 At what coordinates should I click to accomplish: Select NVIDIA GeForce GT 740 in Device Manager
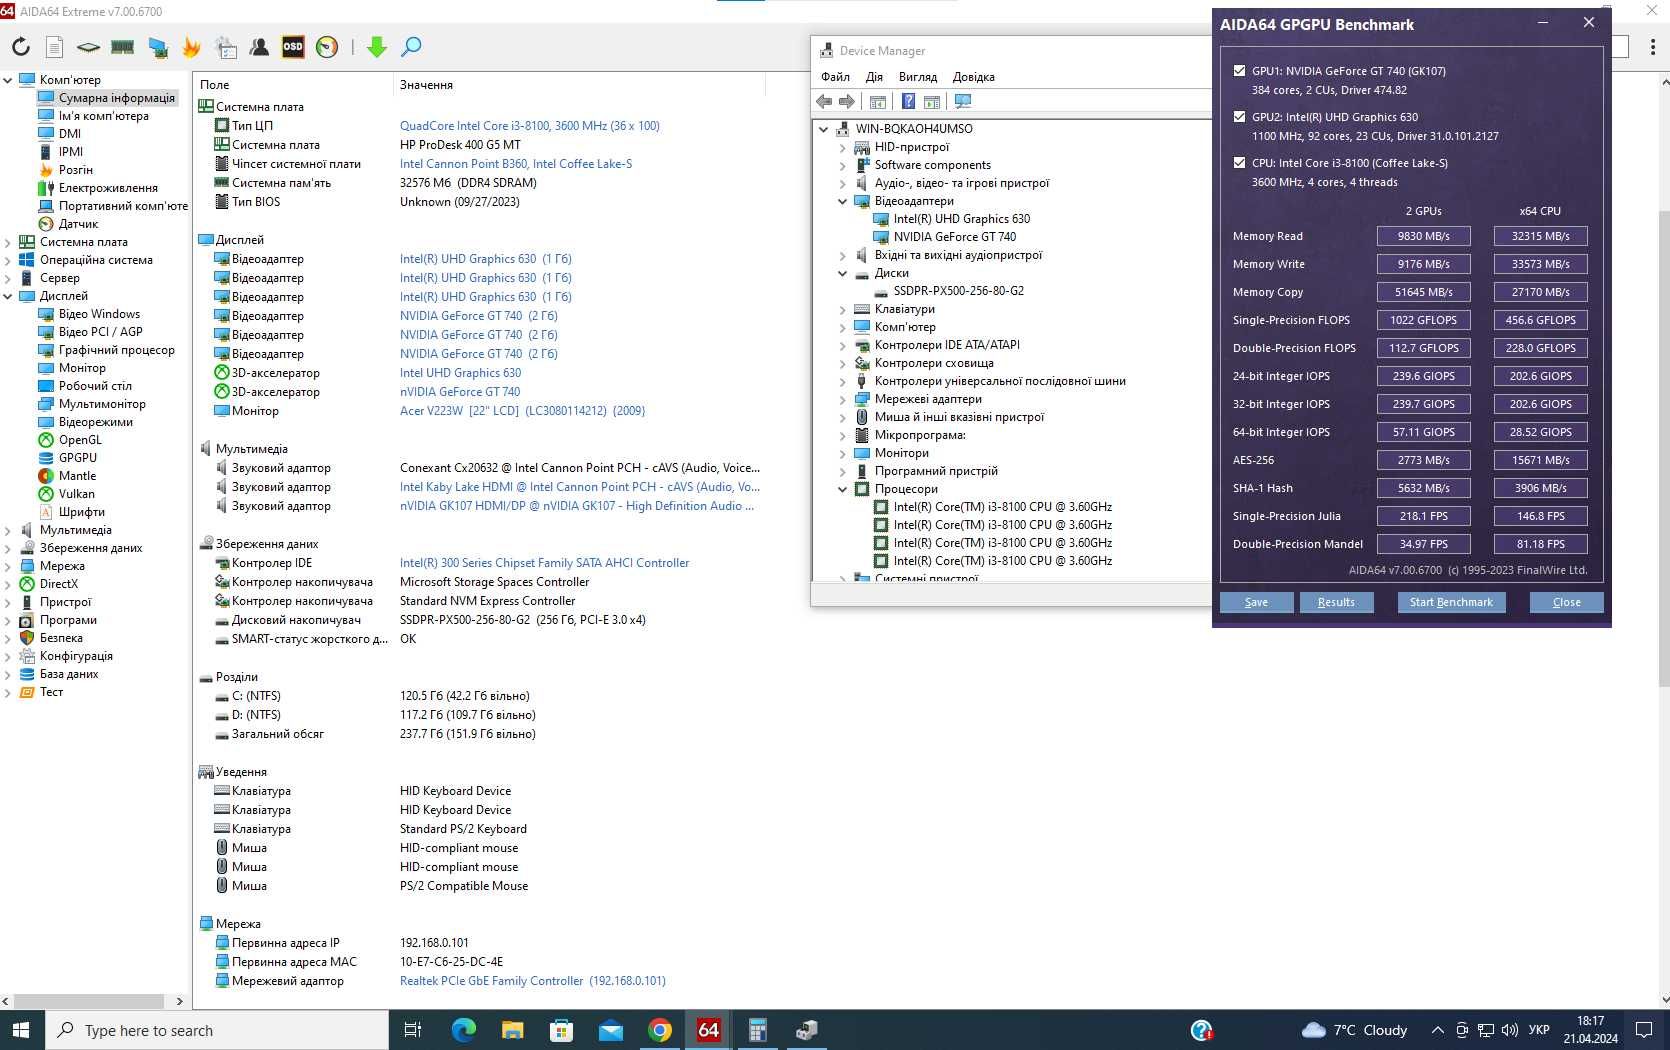(954, 237)
